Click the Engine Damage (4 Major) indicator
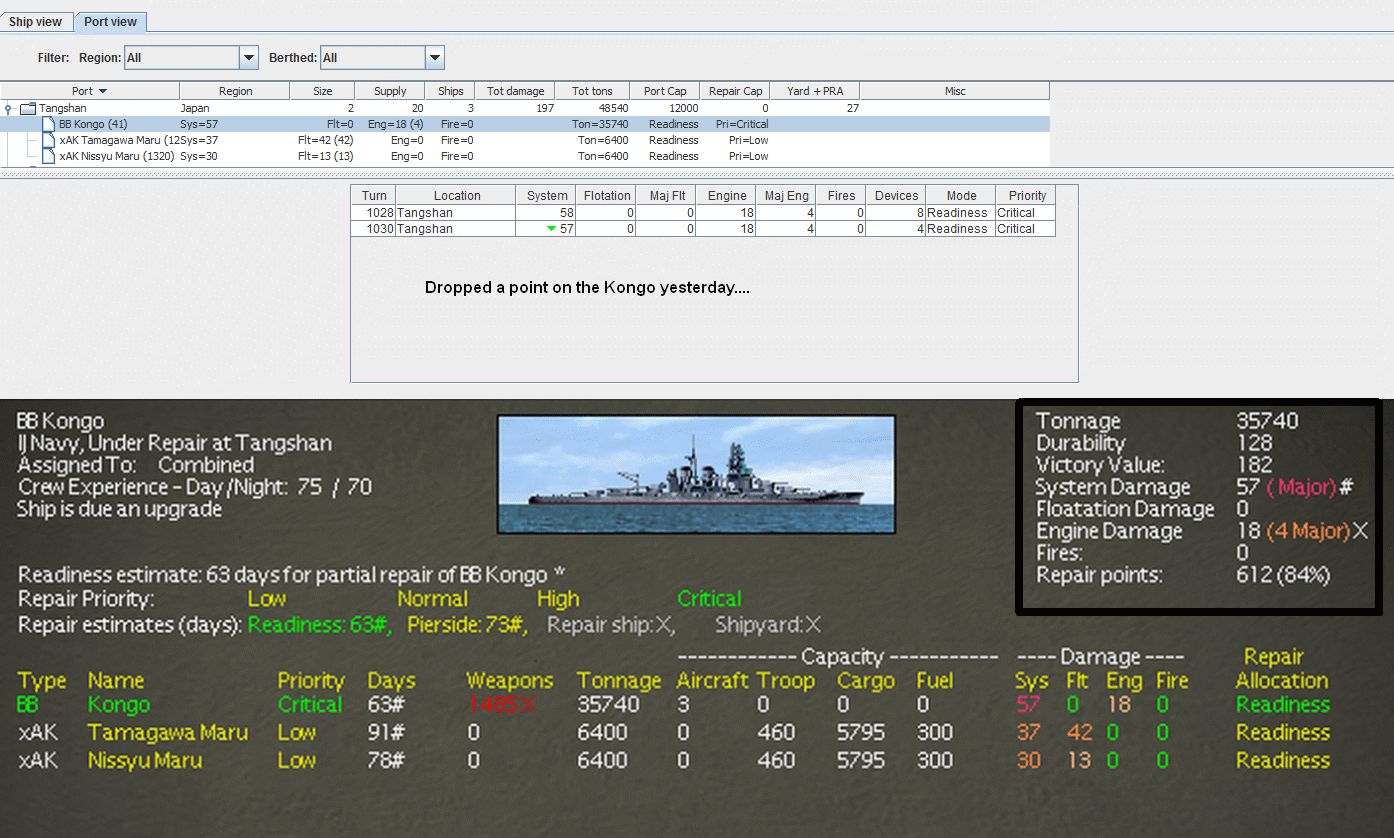This screenshot has height=838, width=1394. [1307, 531]
